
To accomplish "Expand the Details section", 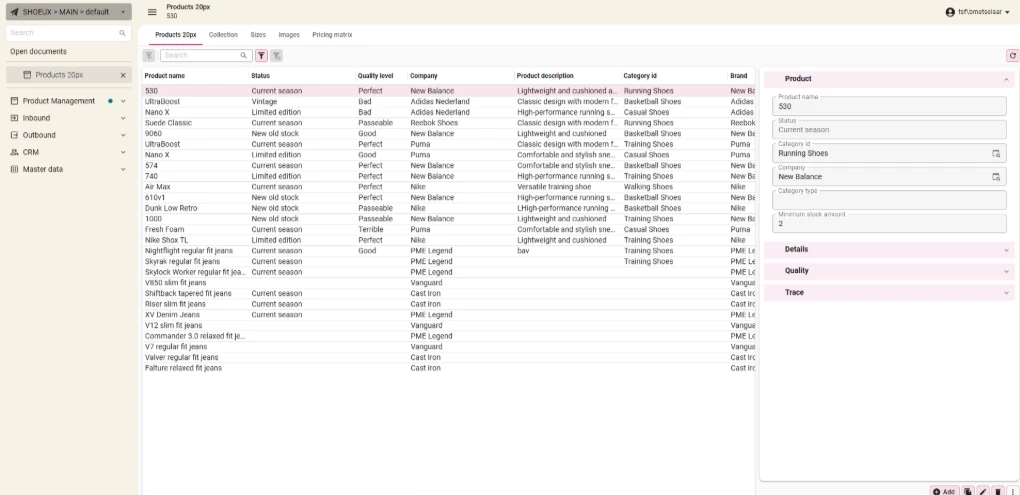I will click(x=889, y=250).
